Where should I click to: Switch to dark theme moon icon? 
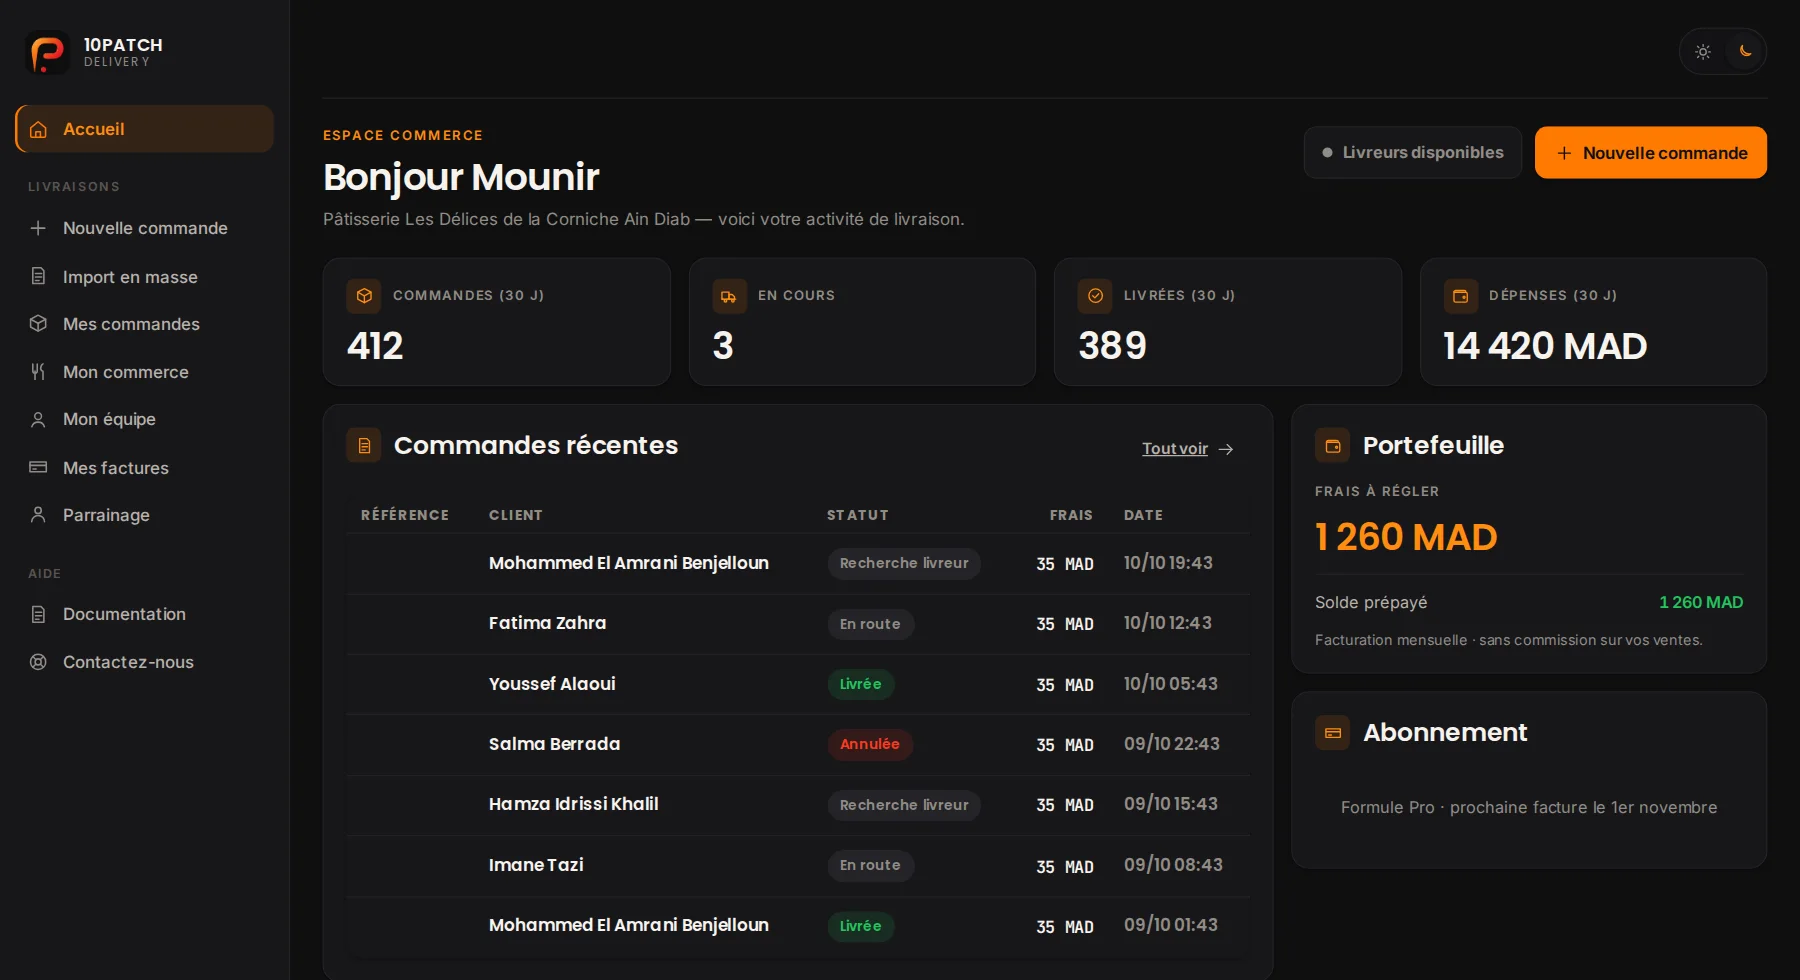(1745, 51)
